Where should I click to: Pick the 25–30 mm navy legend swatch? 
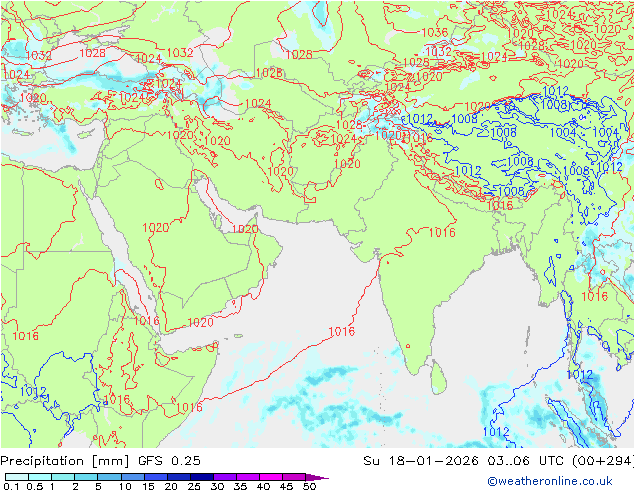(201, 477)
